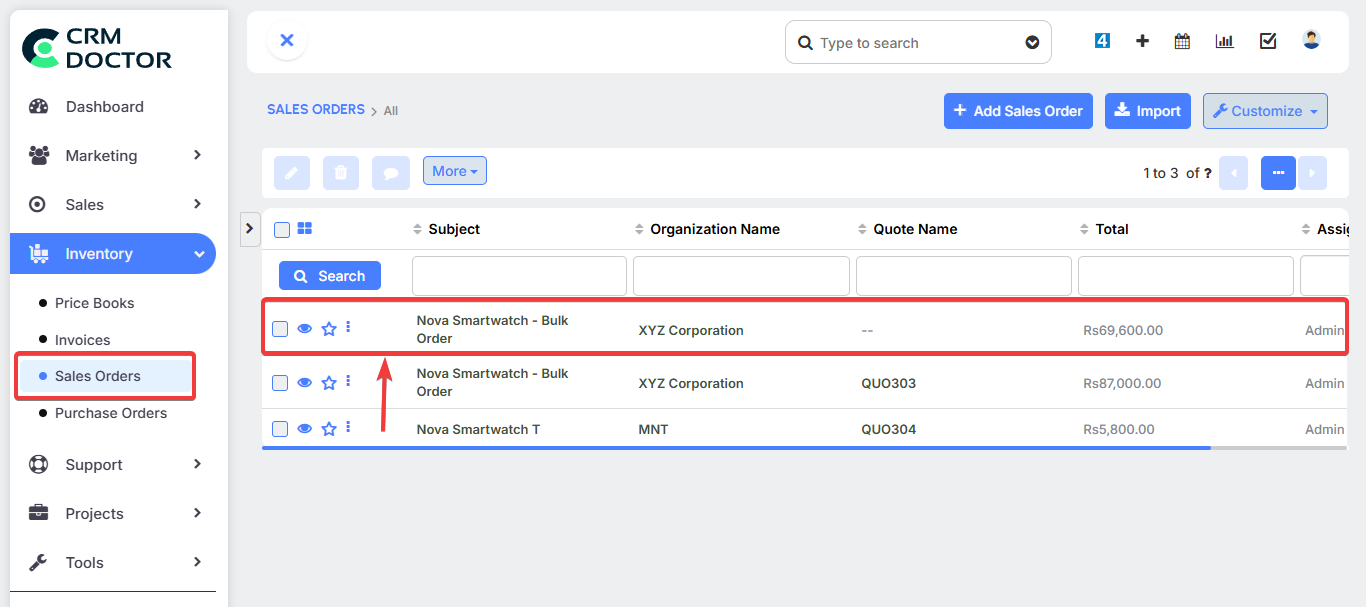Open the comment bubble toolbar icon

tap(390, 172)
